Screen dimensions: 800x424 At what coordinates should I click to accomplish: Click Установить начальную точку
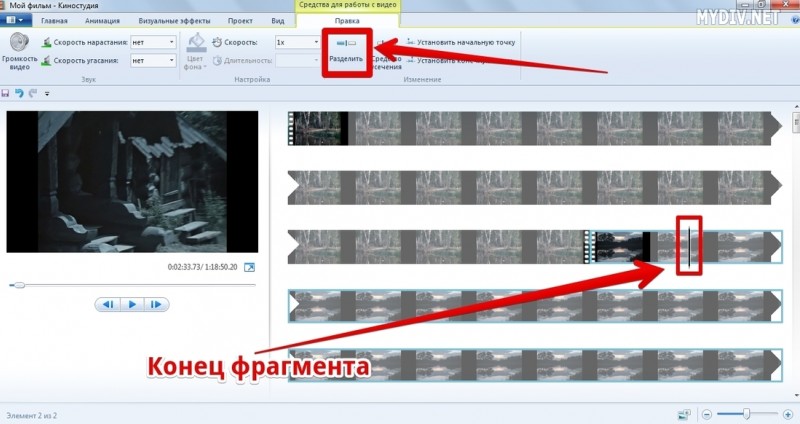point(461,42)
